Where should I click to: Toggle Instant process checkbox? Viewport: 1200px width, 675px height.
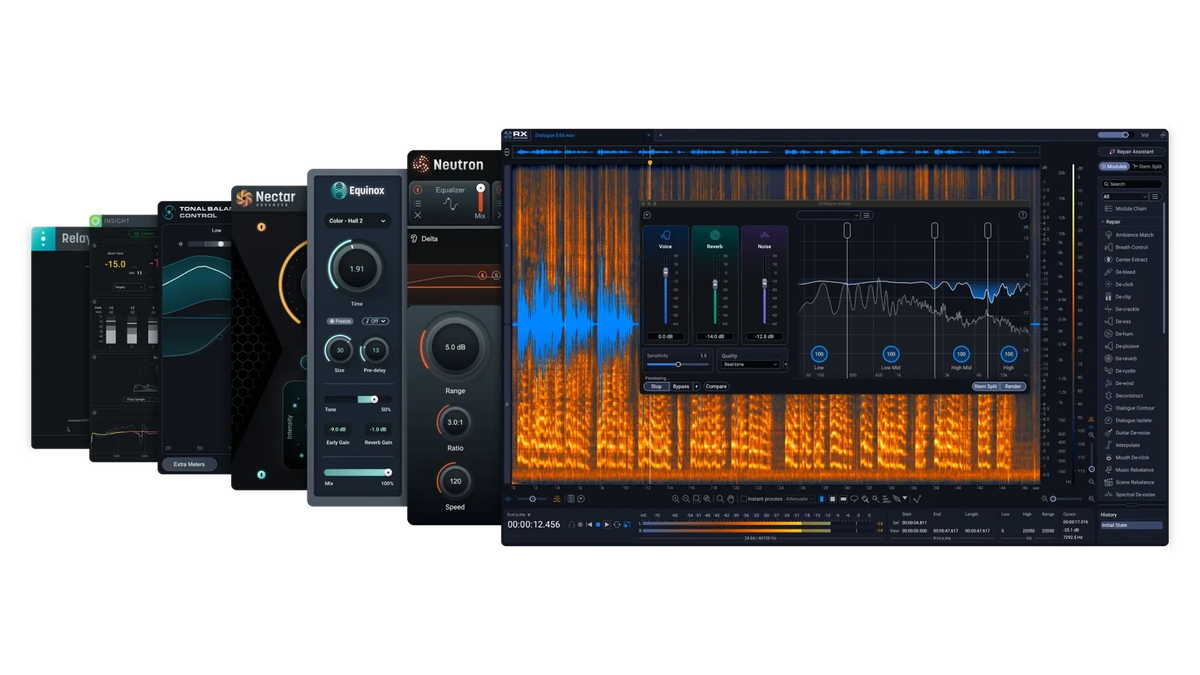(743, 499)
